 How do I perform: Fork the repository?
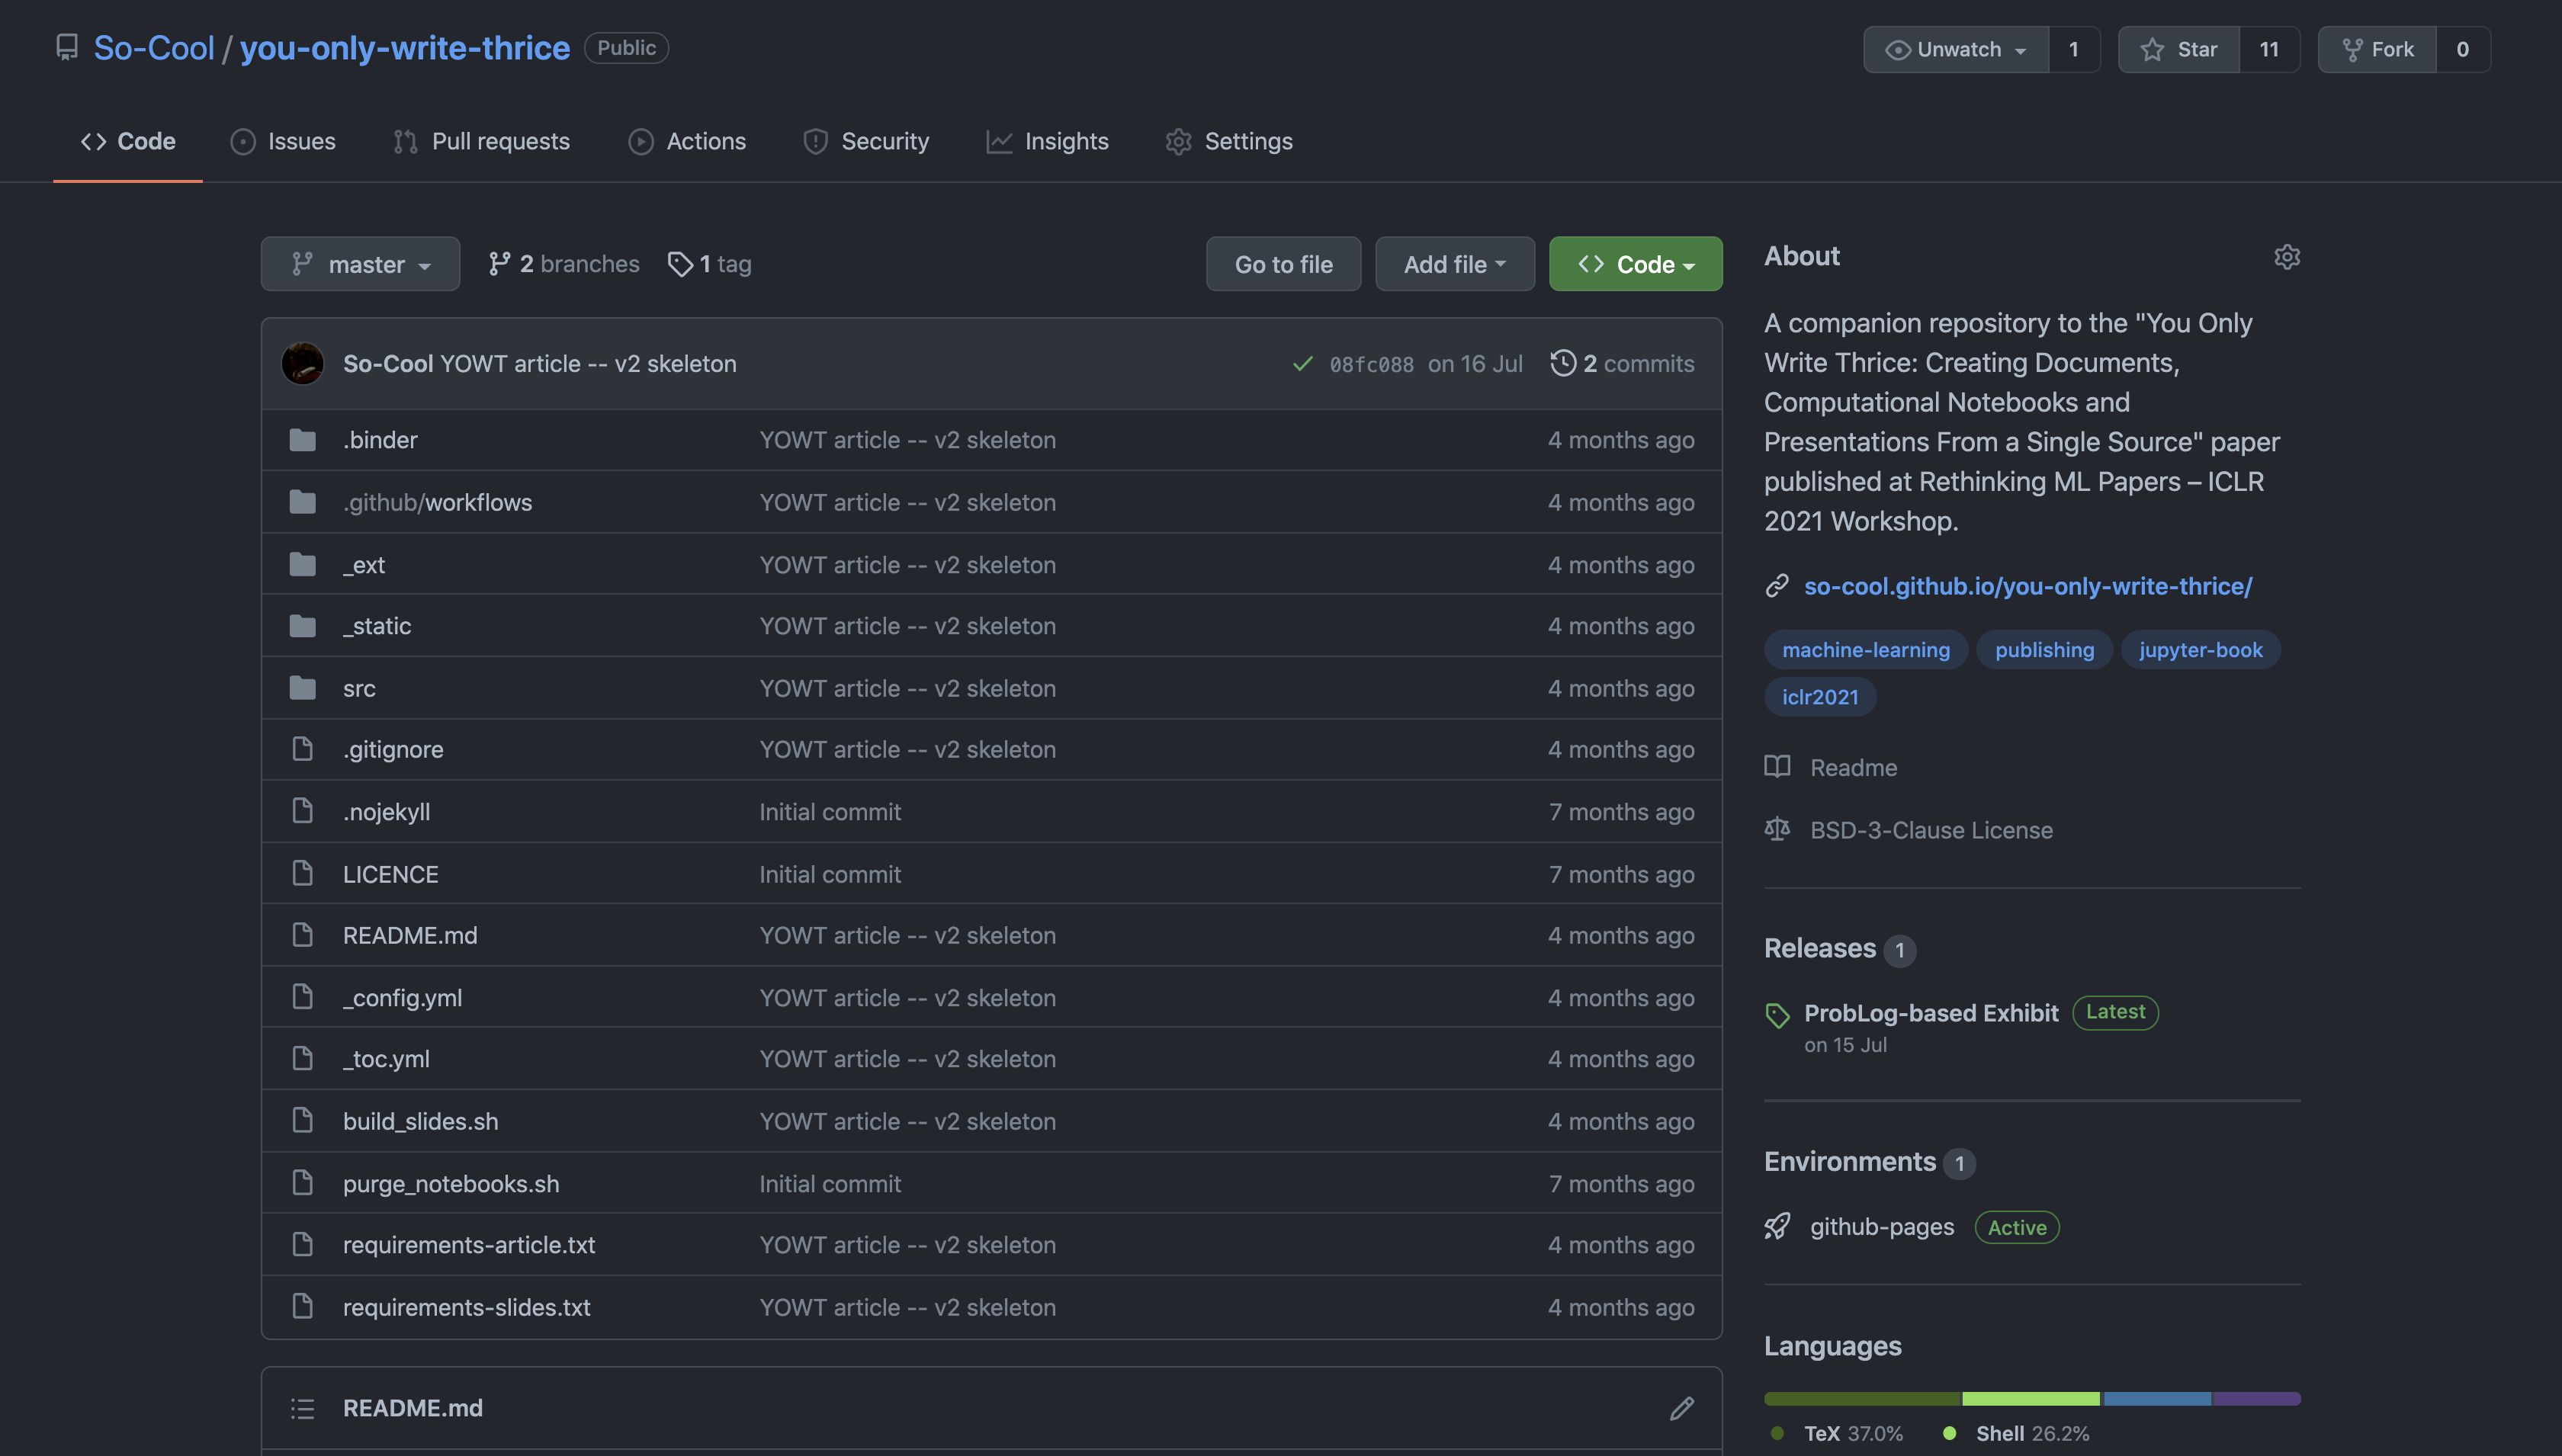[2377, 49]
